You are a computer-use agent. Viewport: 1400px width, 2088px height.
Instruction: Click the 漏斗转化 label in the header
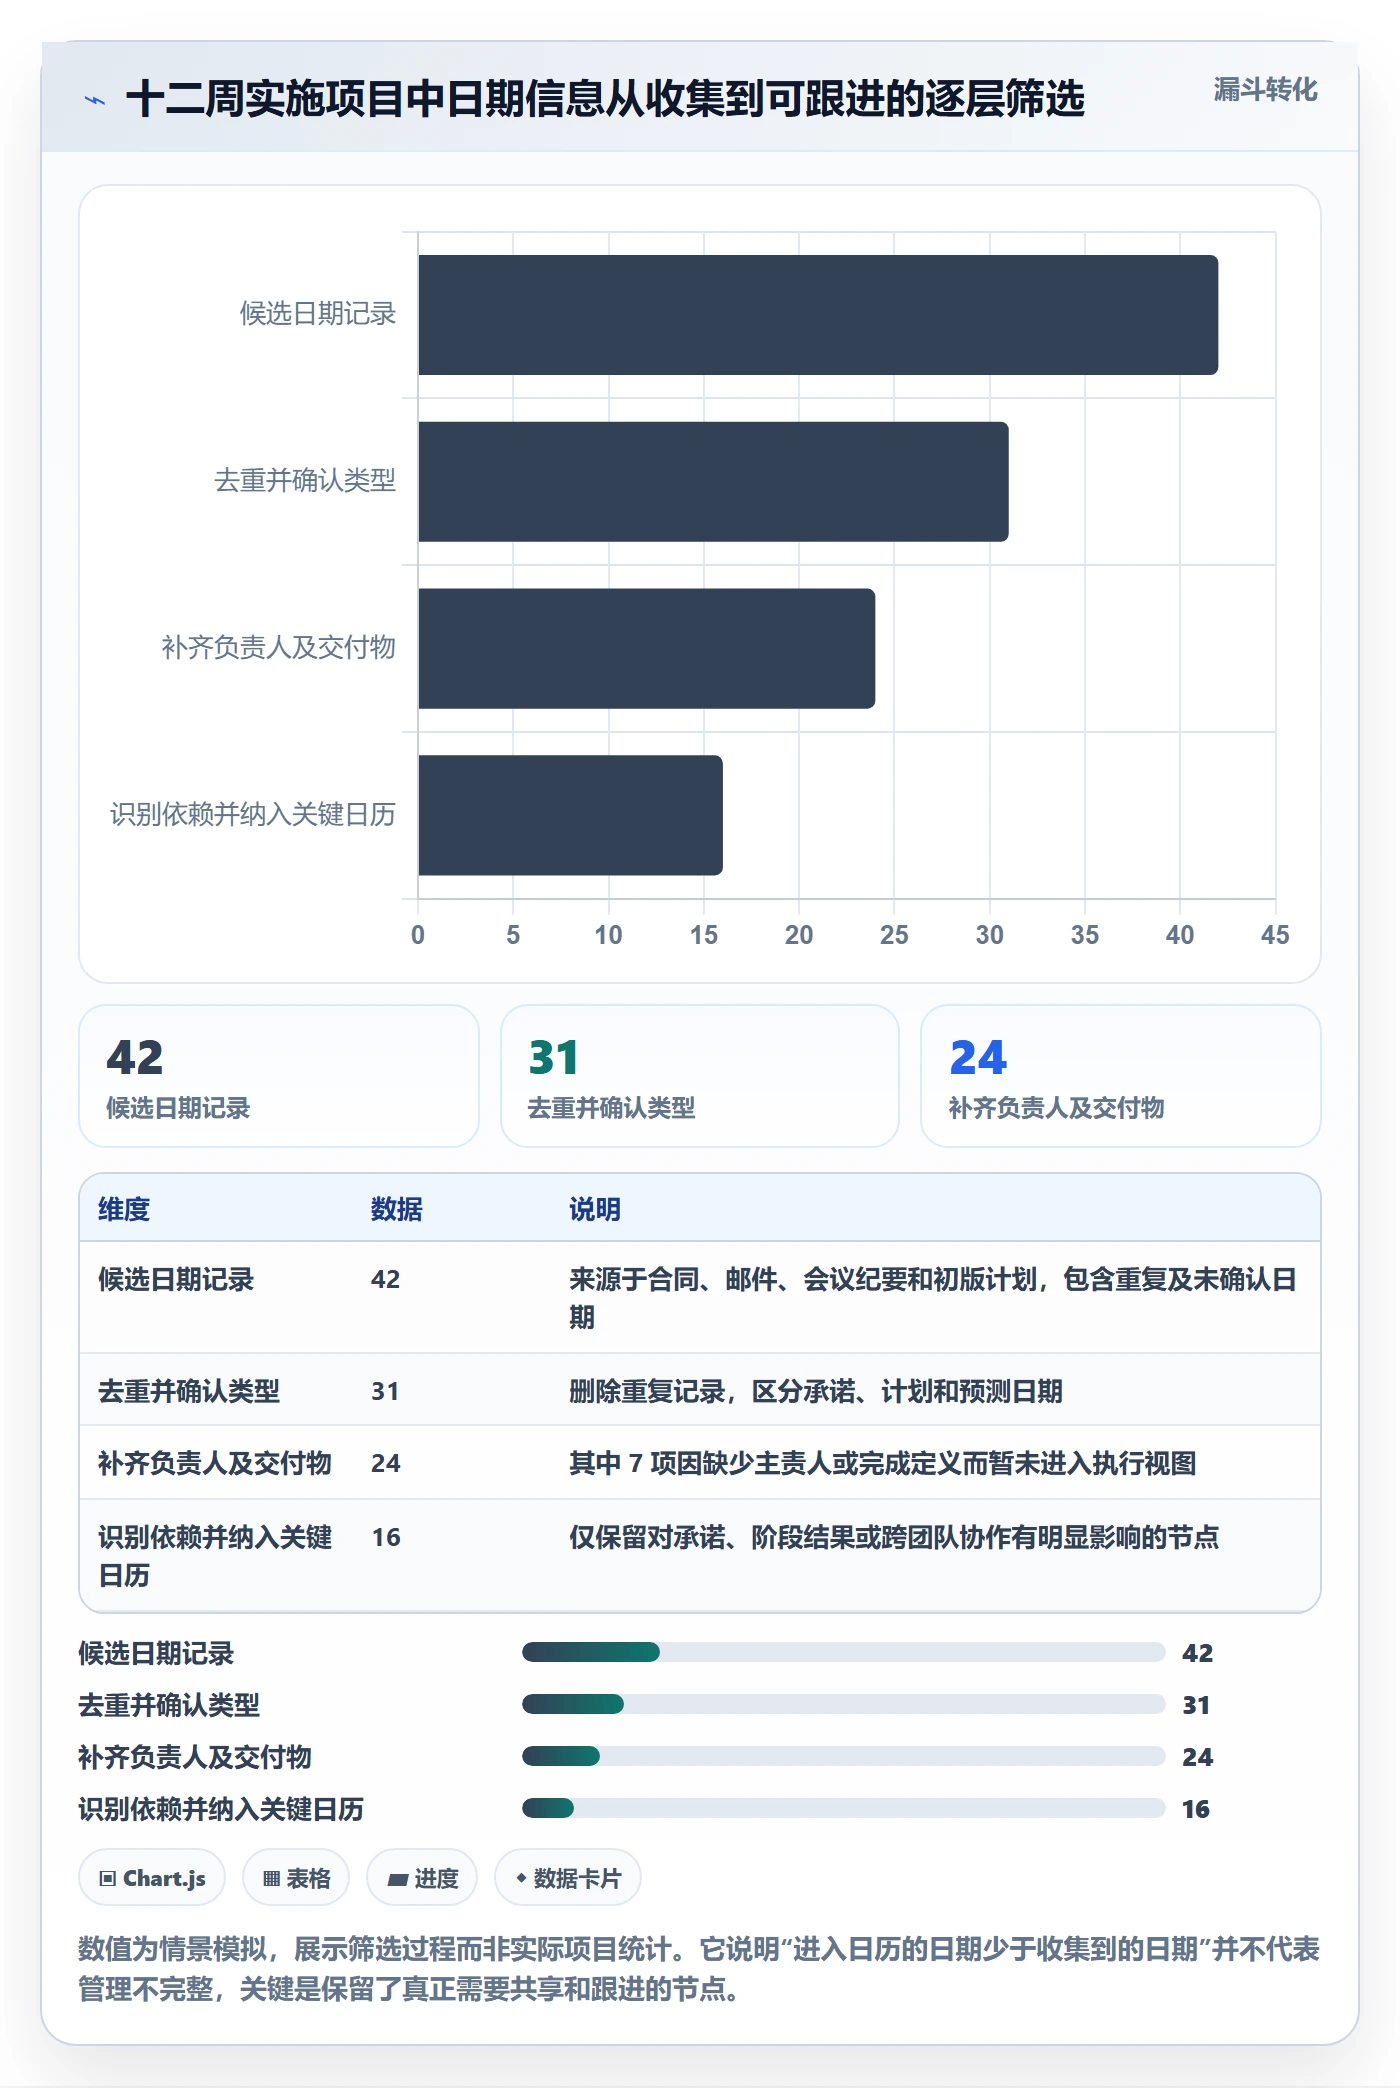click(1265, 90)
